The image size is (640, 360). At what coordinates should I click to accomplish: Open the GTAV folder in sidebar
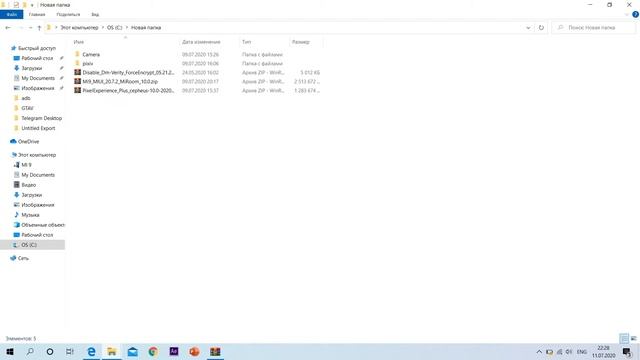27,108
